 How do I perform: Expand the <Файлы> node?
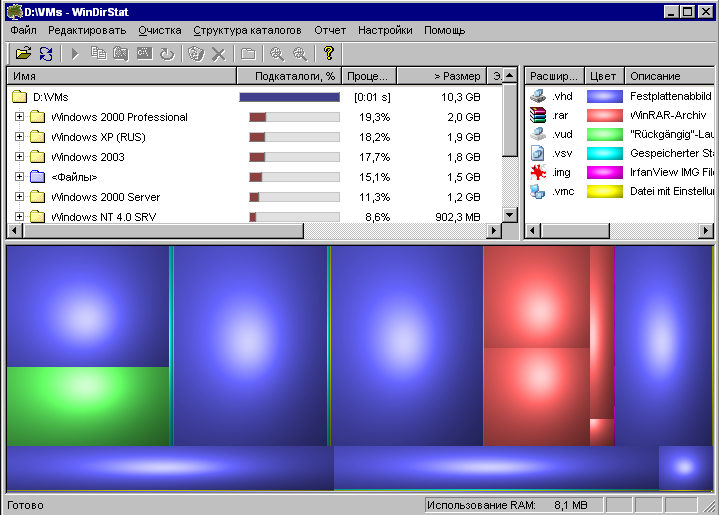point(19,177)
